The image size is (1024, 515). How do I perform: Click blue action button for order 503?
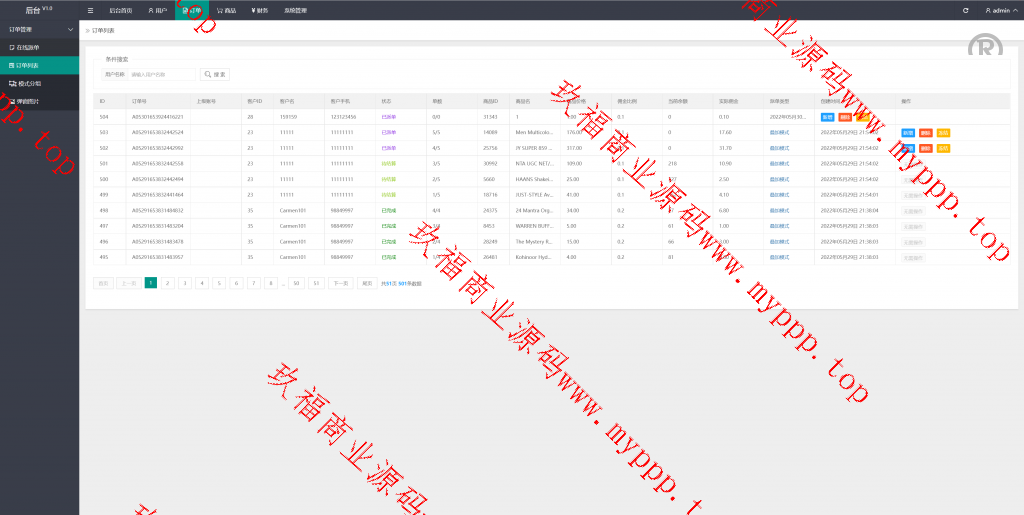pos(908,132)
